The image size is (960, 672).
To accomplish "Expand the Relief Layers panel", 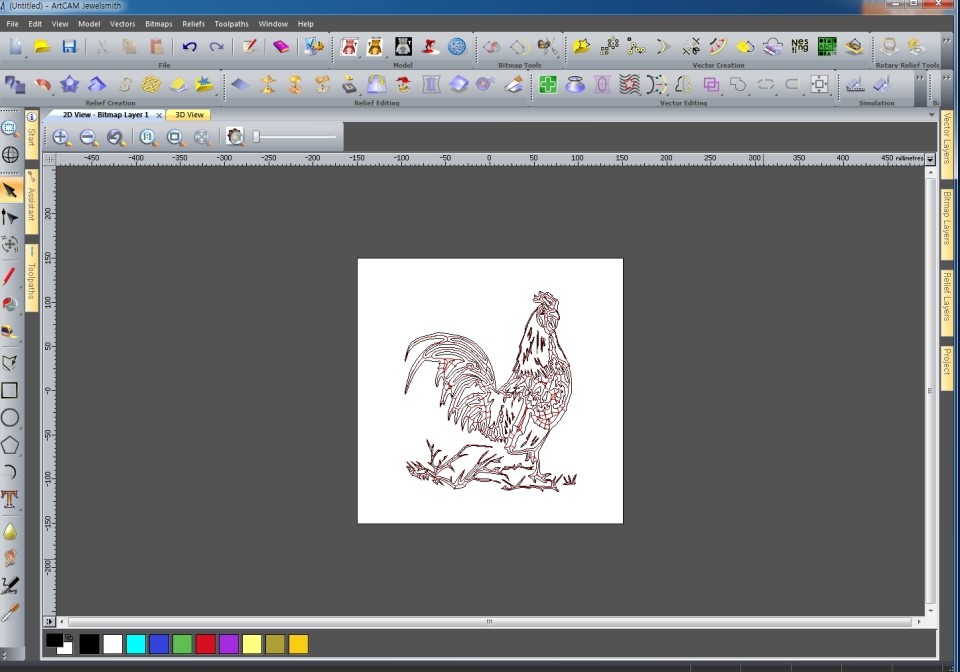I will 947,301.
